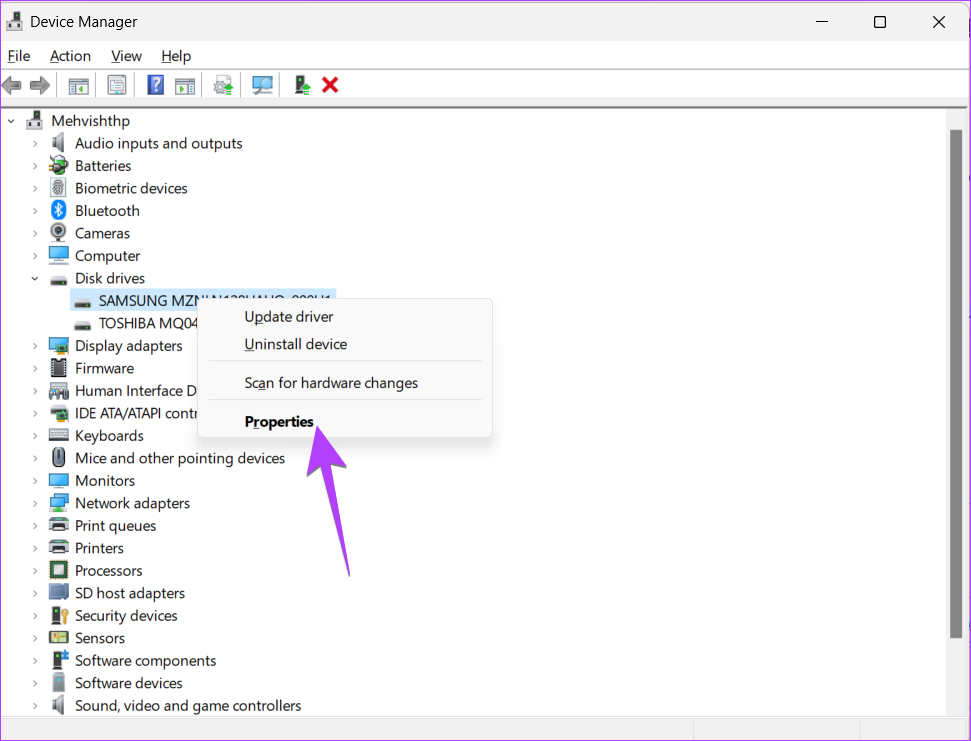The height and width of the screenshot is (741, 971).
Task: Expand the Network adapters category
Action: pyautogui.click(x=35, y=503)
